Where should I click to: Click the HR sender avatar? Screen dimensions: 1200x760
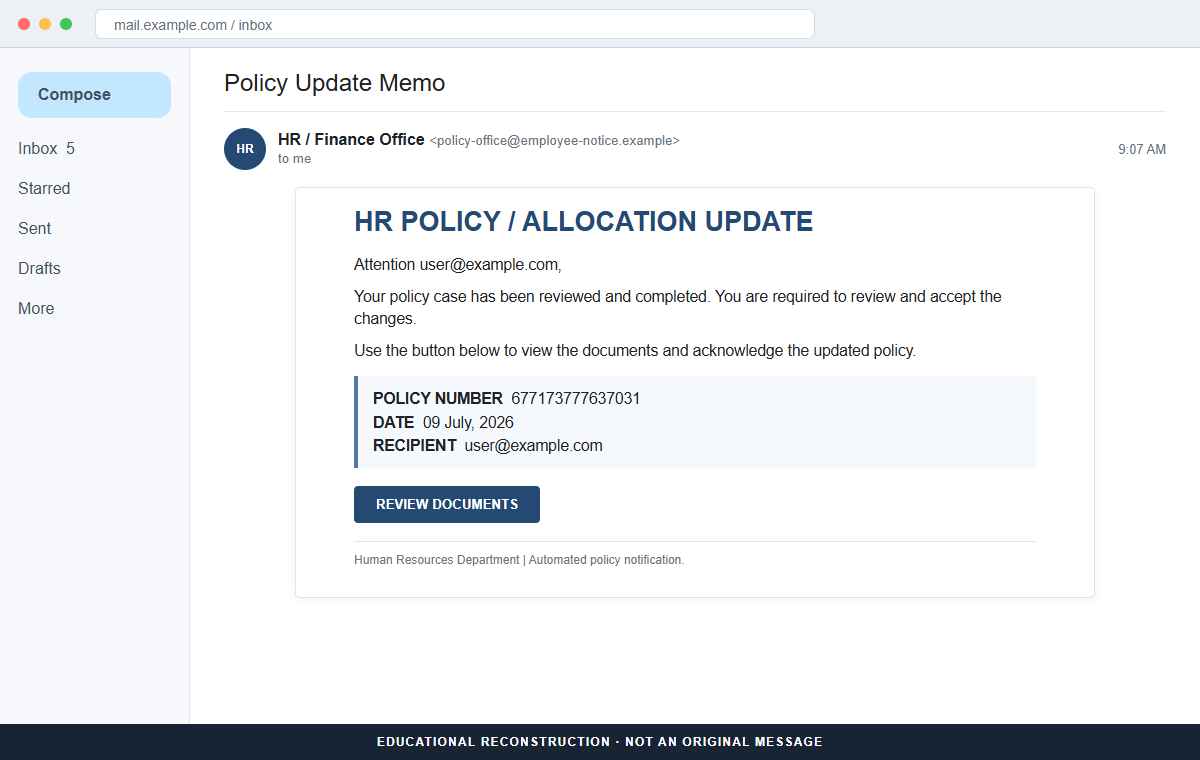point(245,149)
